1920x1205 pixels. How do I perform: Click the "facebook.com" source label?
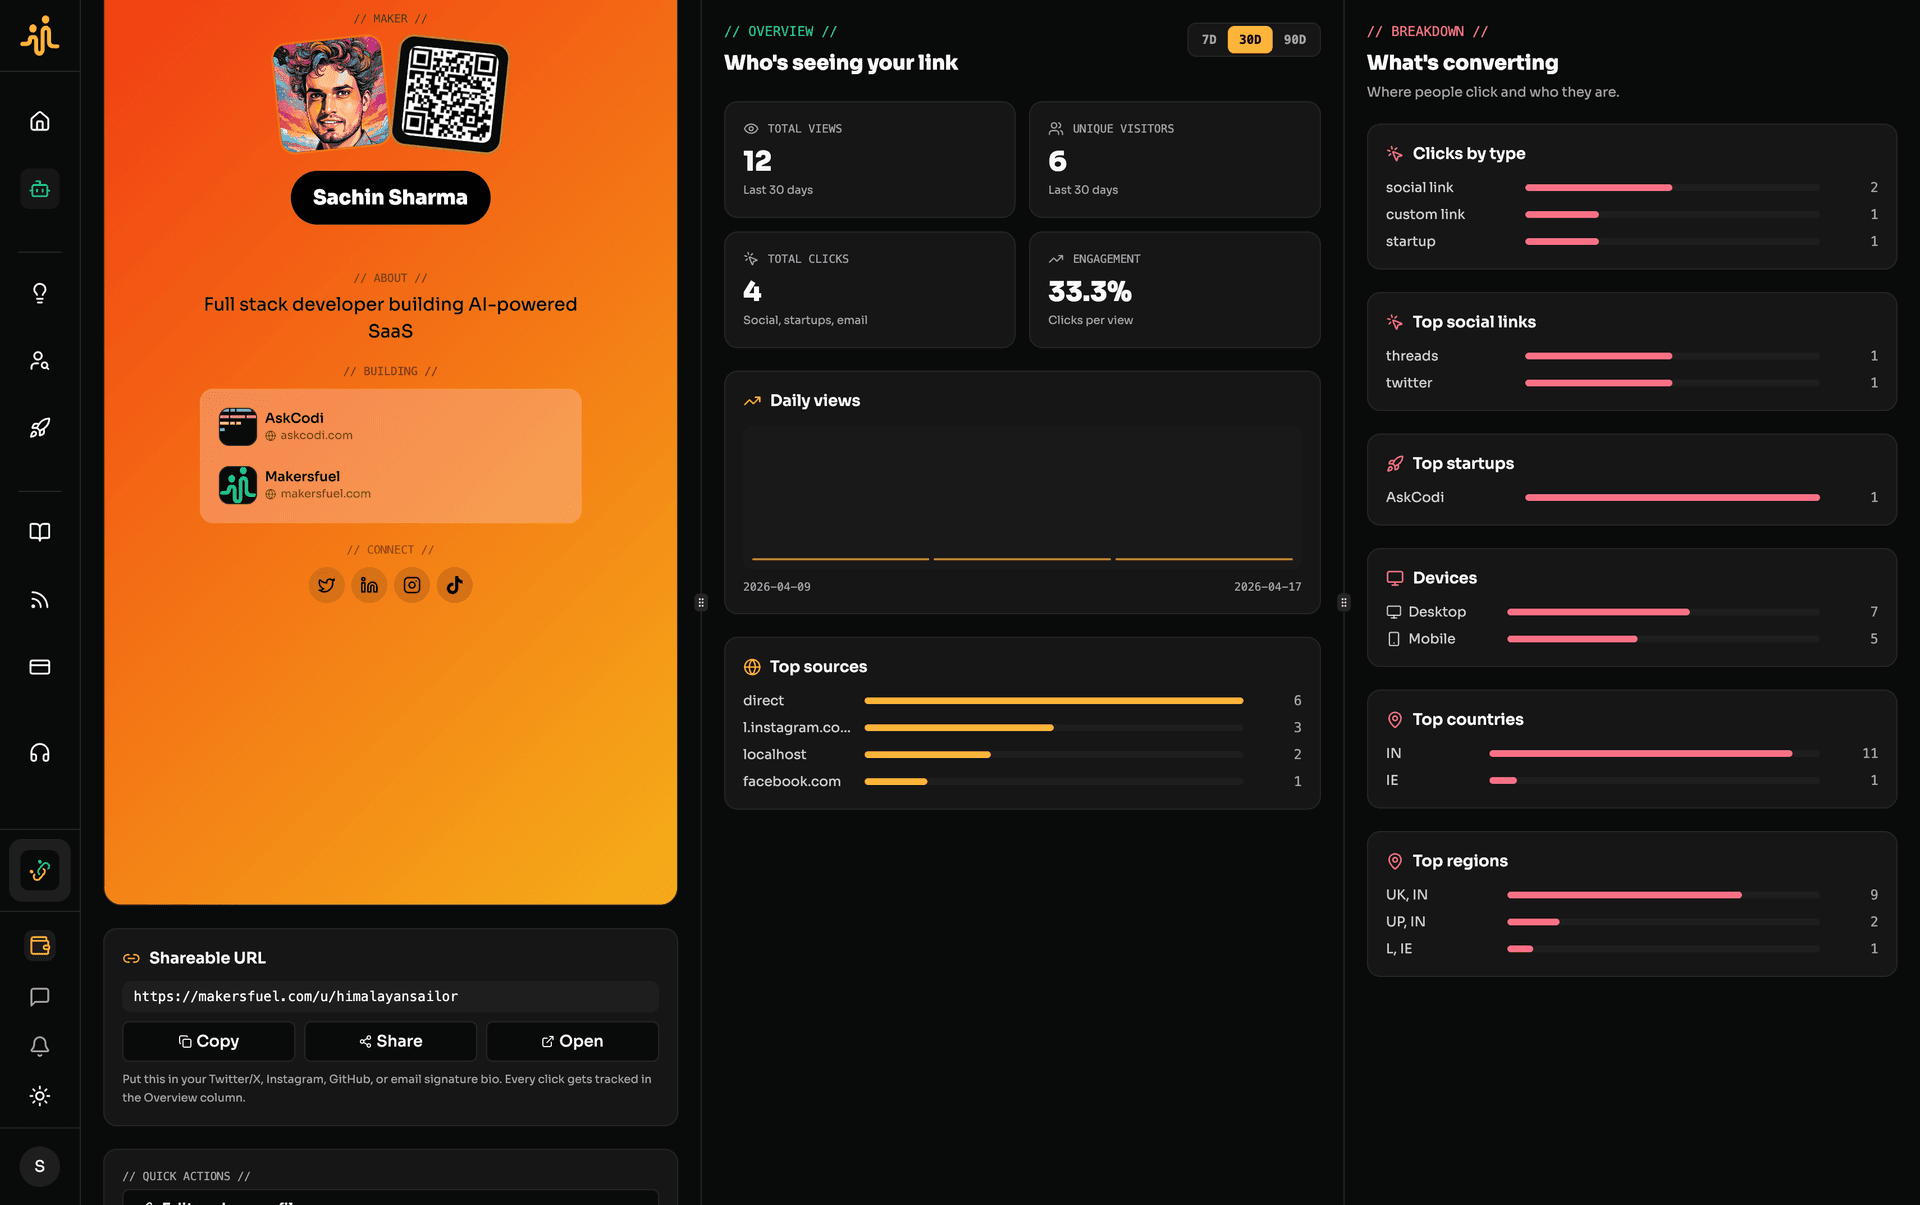792,782
